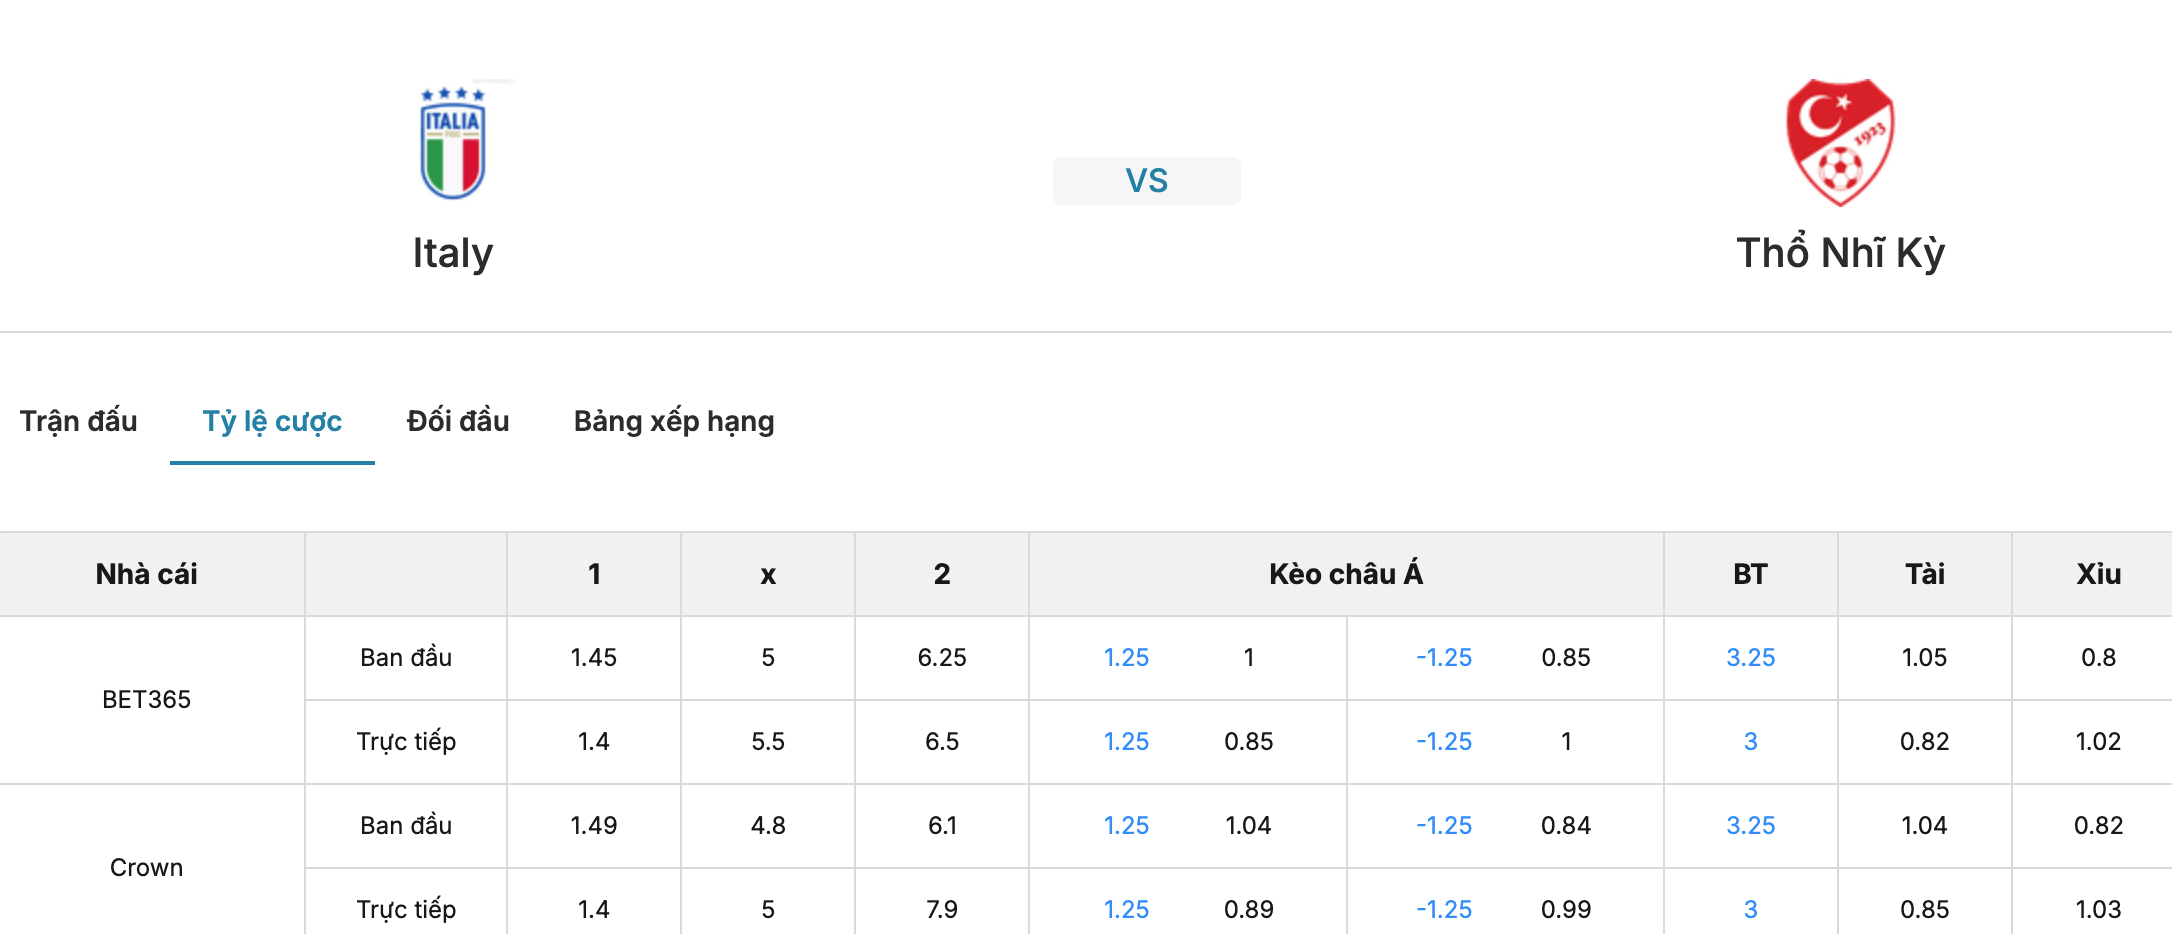The image size is (2172, 934).
Task: Click Crown initial BT value 3.25
Action: (x=1751, y=825)
